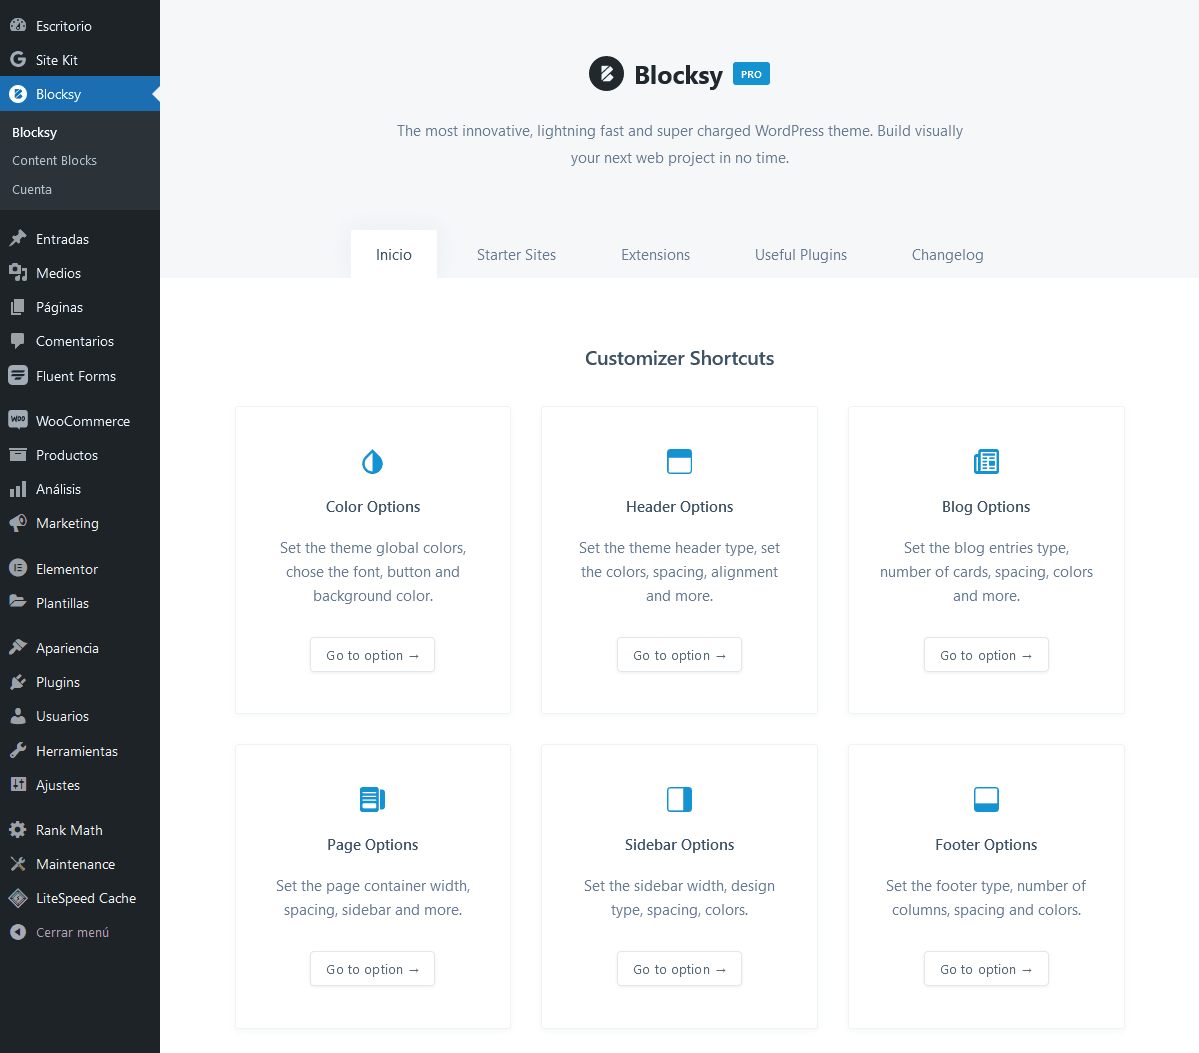Click the Usuarios person icon
This screenshot has width=1199, height=1053.
pyautogui.click(x=18, y=716)
